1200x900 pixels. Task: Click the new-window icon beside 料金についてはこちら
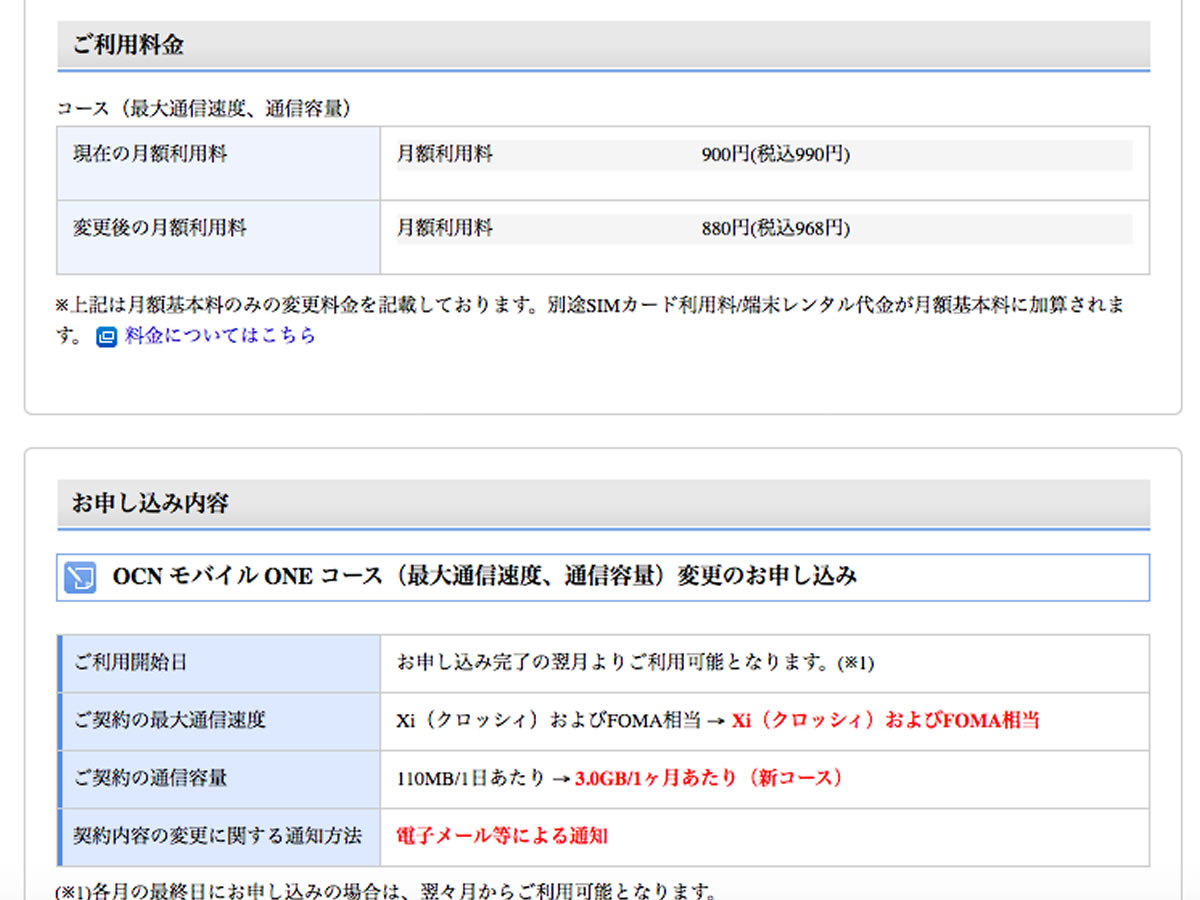(x=107, y=337)
